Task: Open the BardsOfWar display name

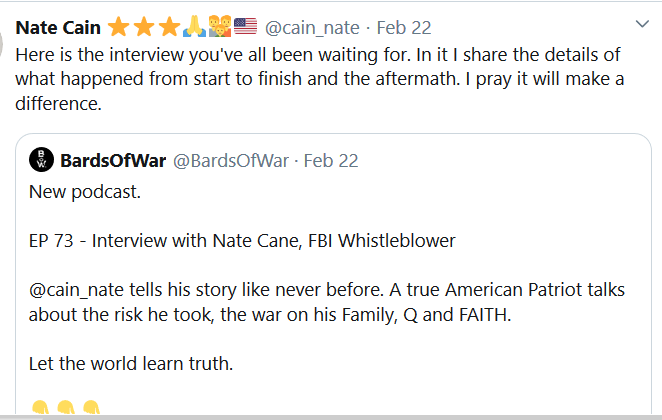Action: tap(113, 161)
